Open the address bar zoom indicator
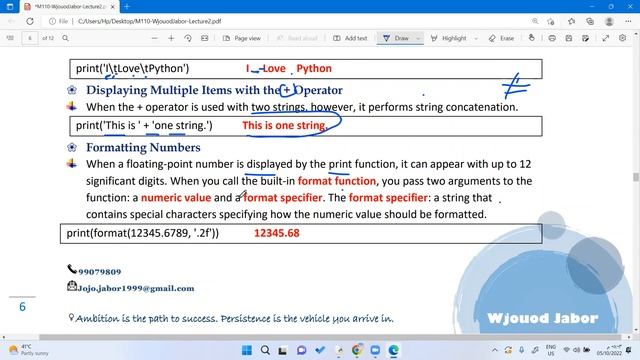 (535, 21)
